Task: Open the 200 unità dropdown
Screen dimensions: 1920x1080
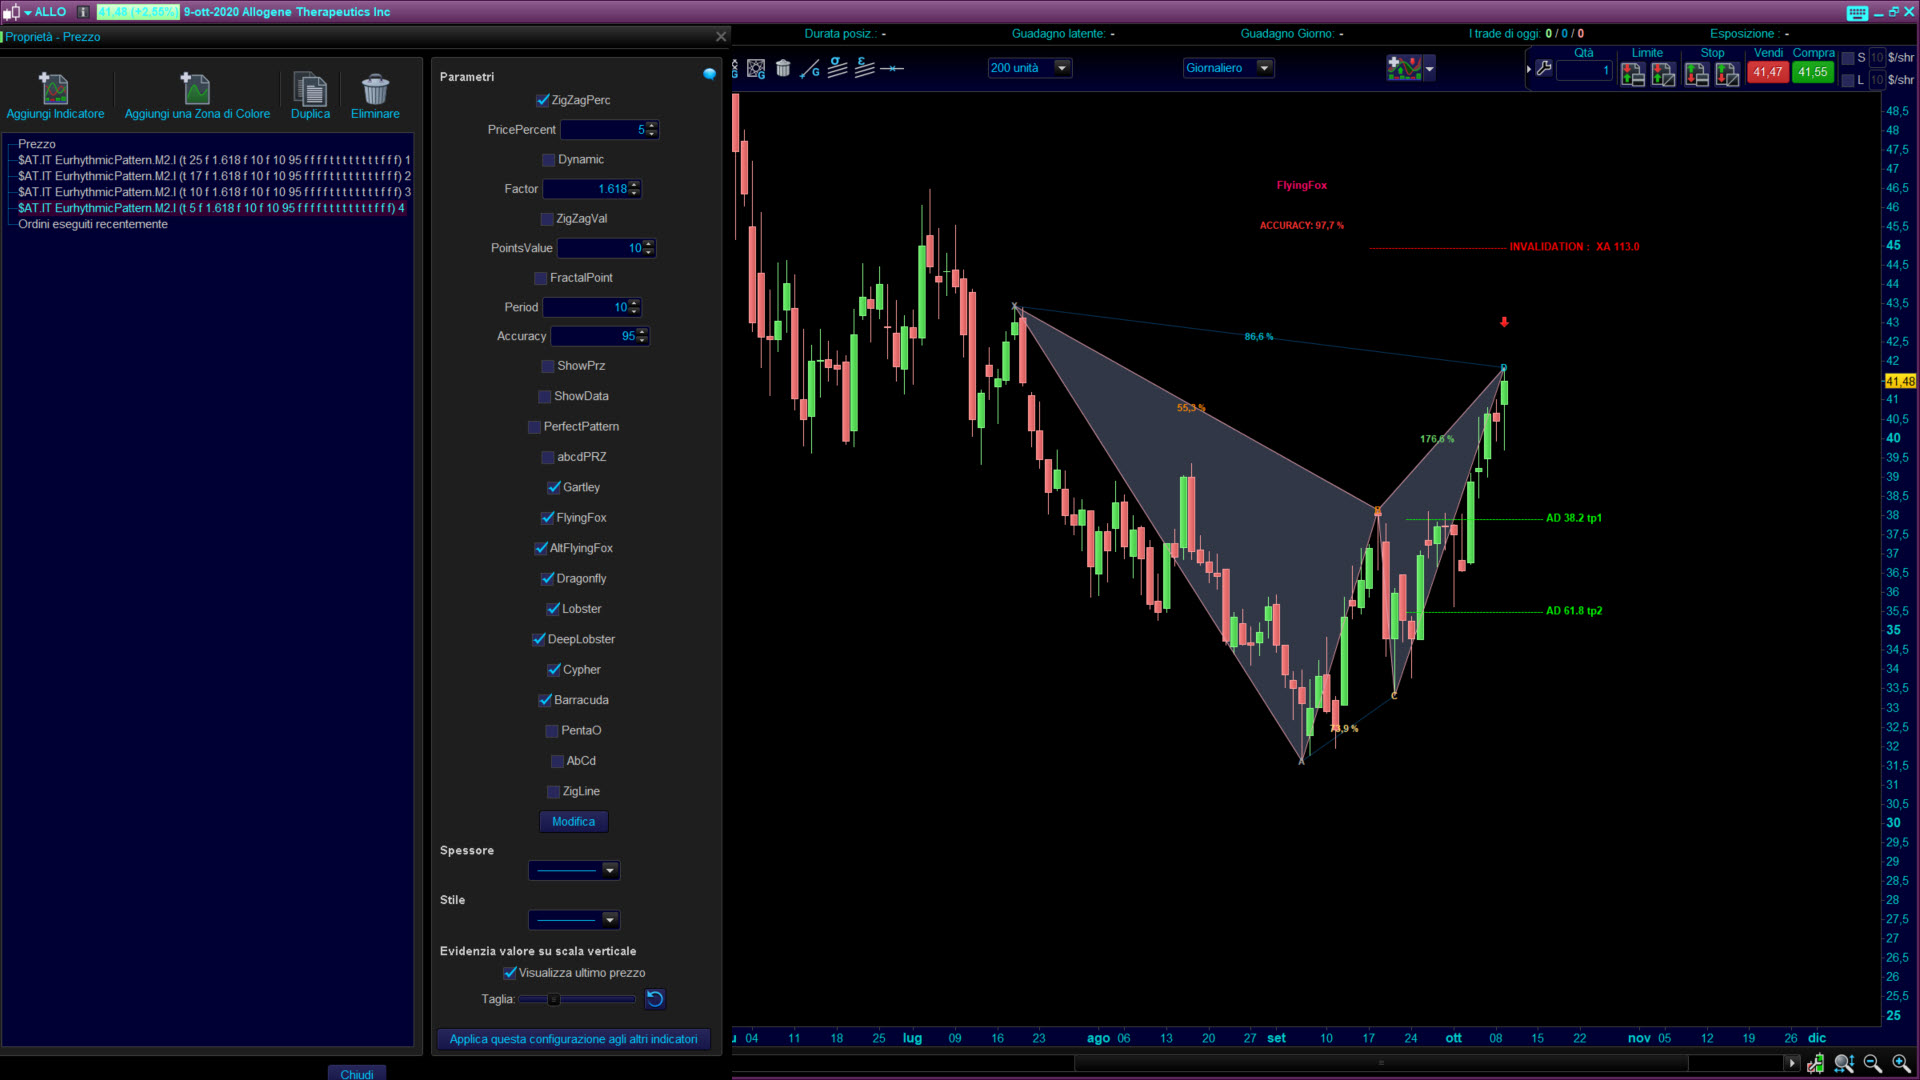Action: (1062, 68)
